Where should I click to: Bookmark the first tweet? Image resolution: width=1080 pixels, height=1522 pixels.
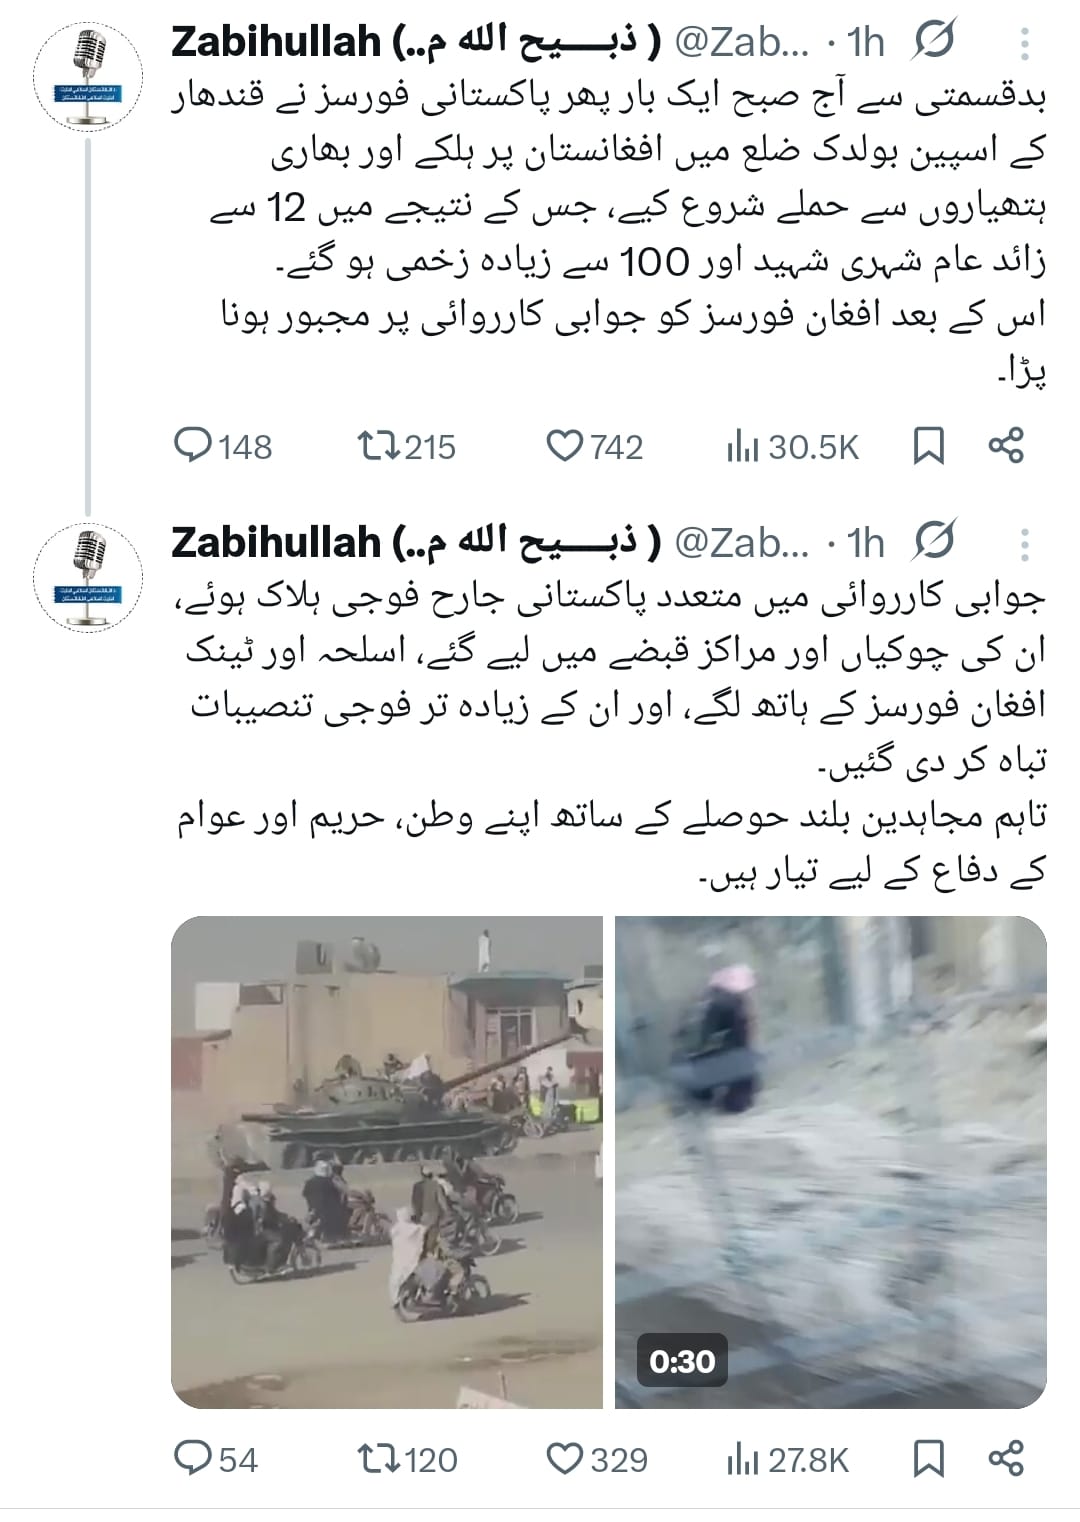tap(929, 447)
